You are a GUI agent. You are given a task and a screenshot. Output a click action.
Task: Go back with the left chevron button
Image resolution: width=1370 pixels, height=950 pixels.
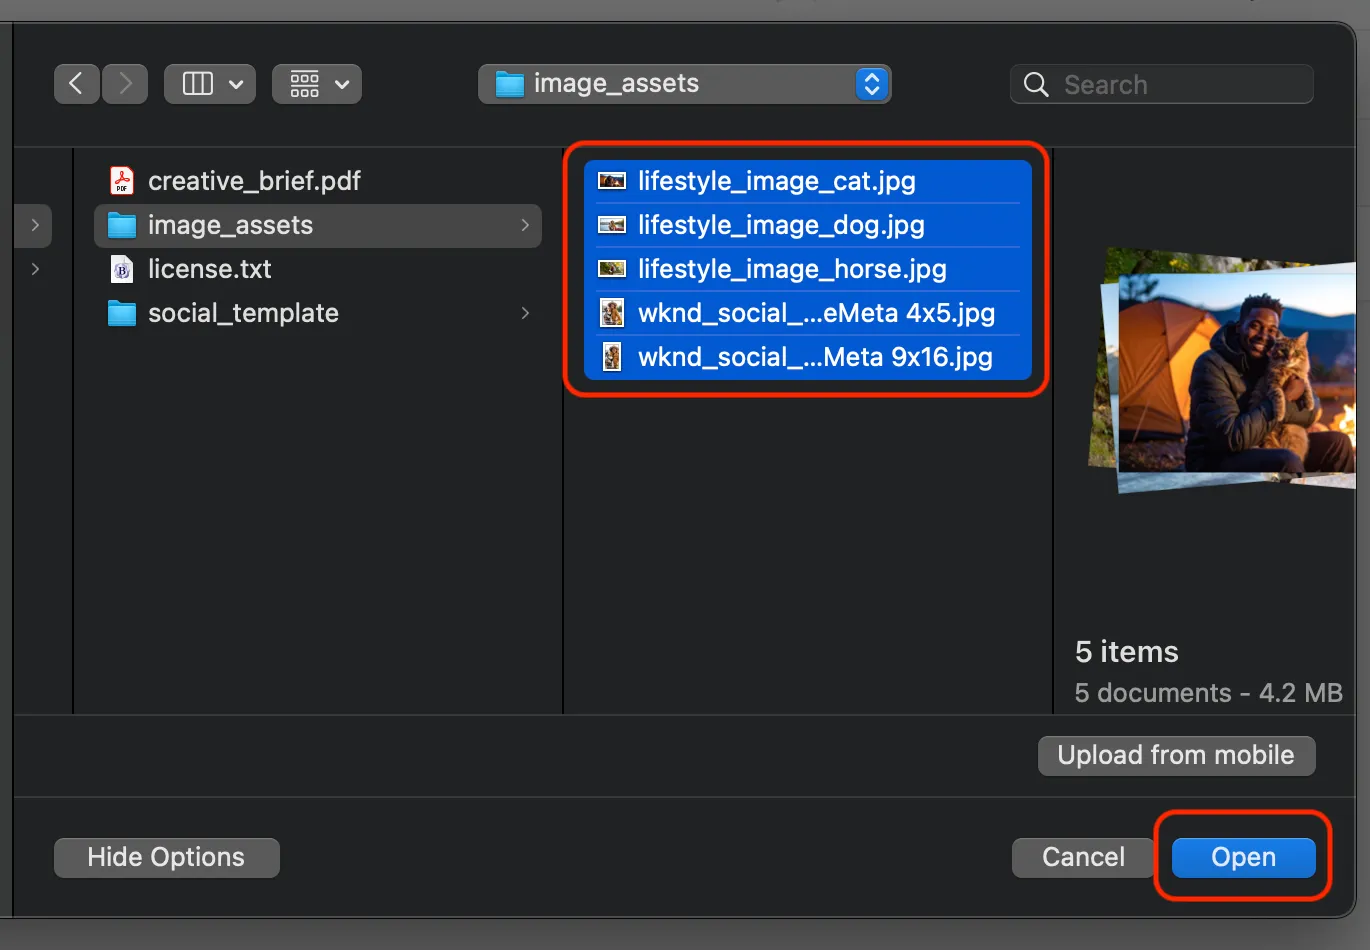[x=77, y=84]
